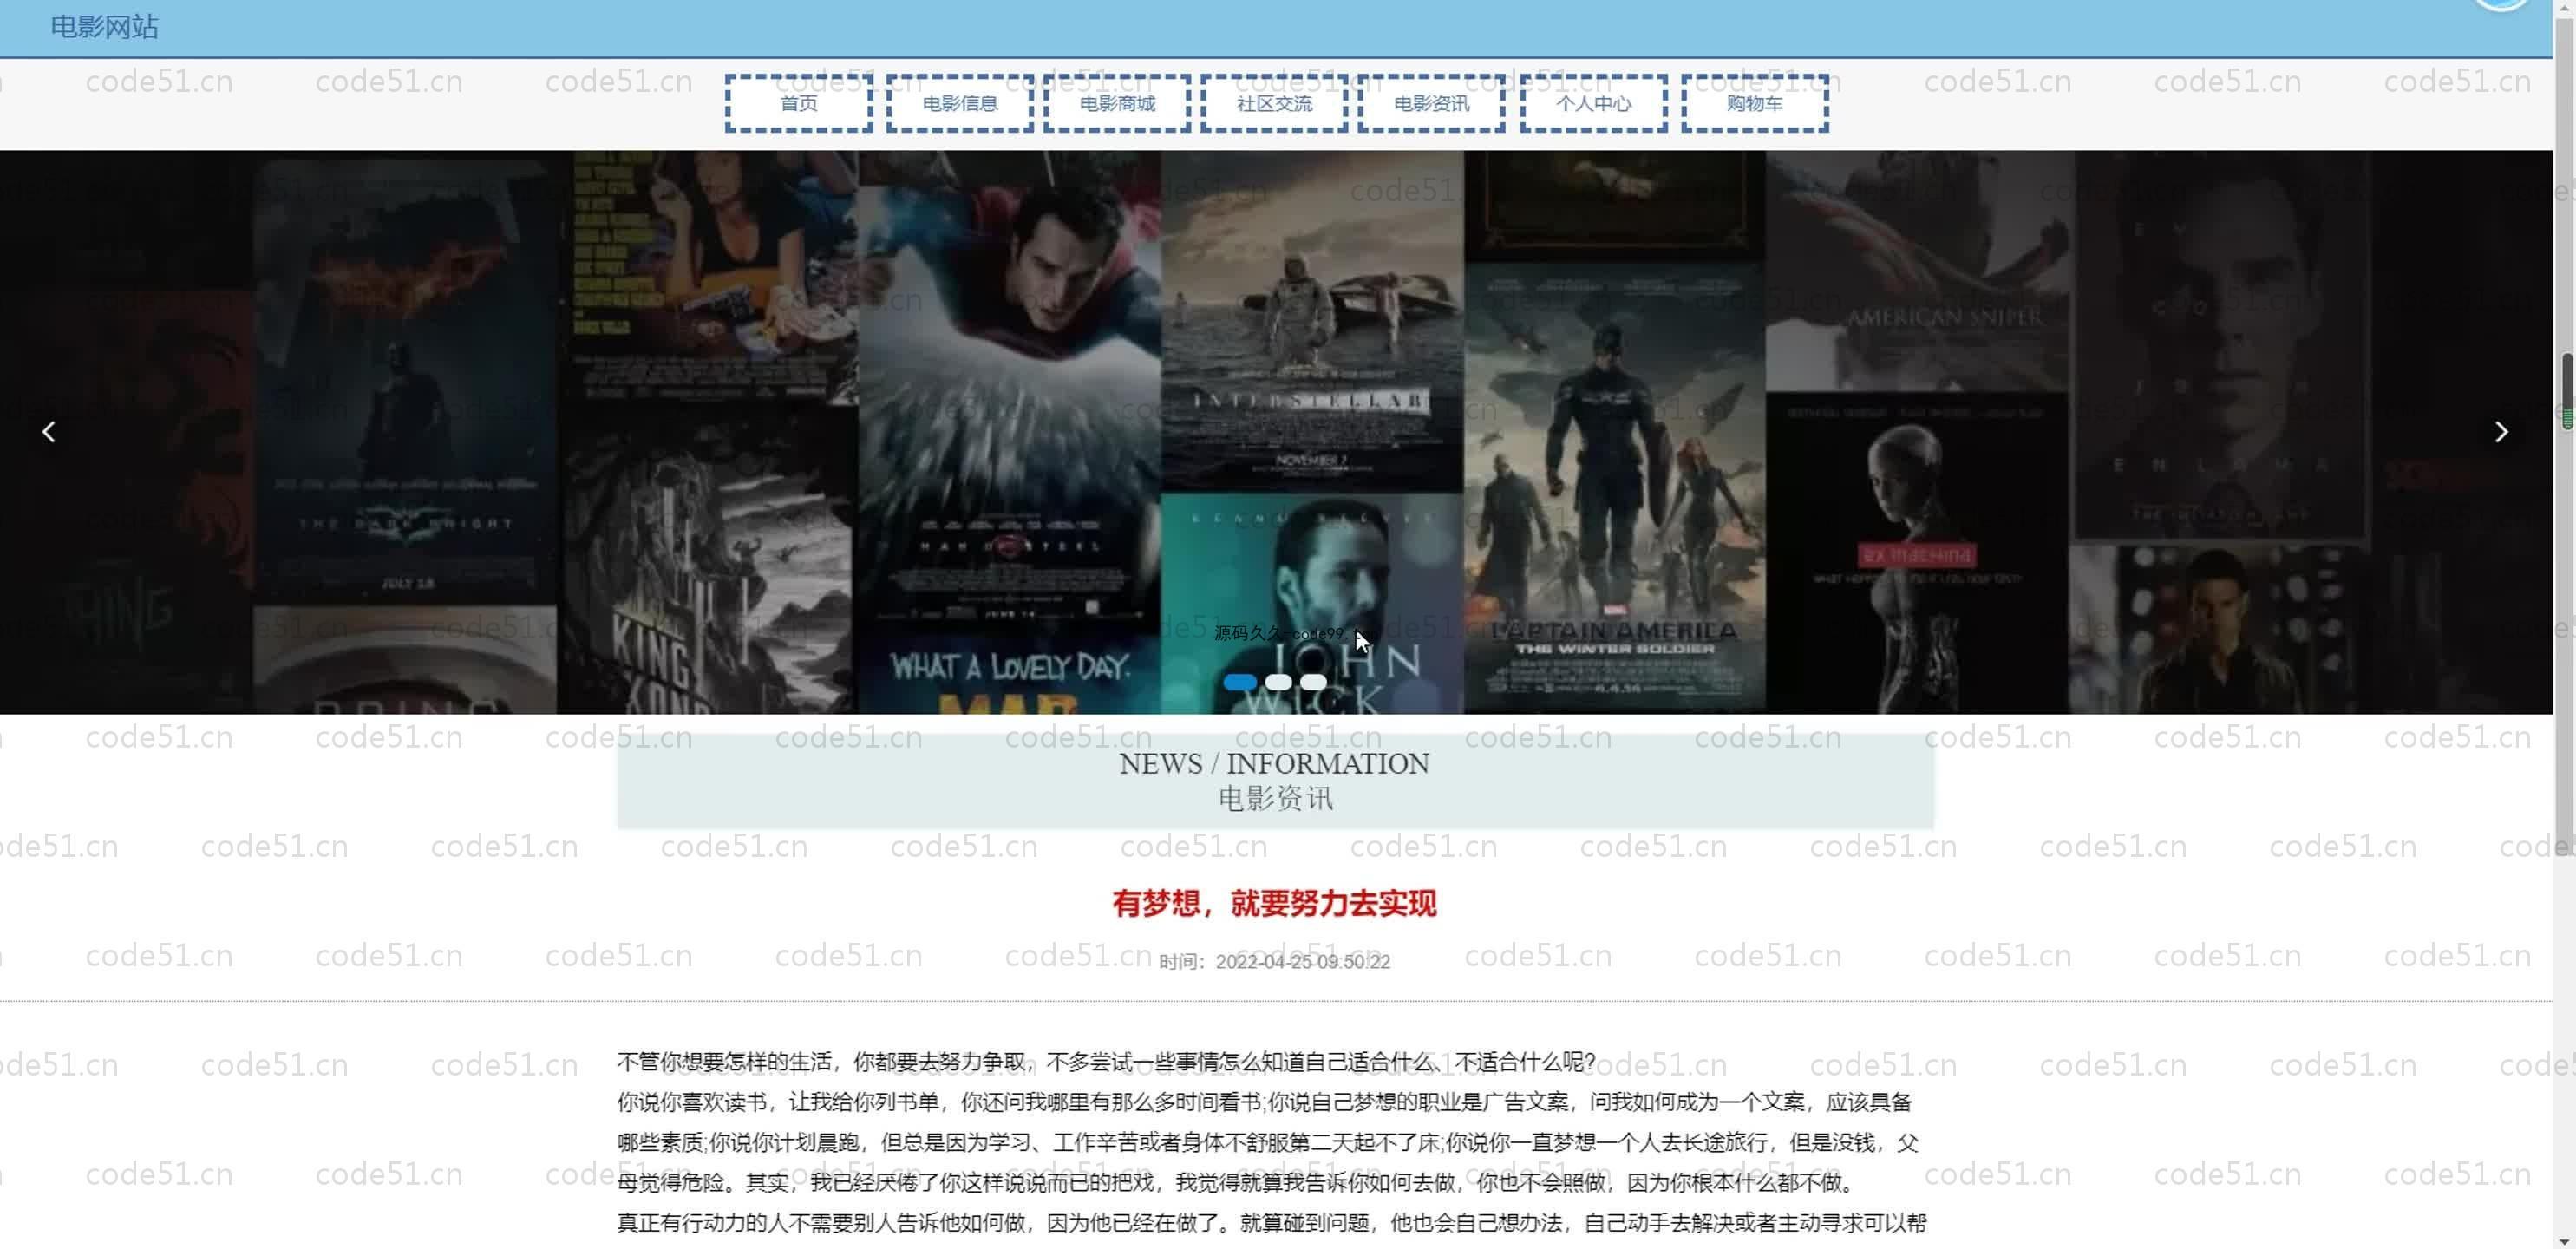Select the second carousel indicator dot
Image resolution: width=2576 pixels, height=1249 pixels.
[1278, 682]
